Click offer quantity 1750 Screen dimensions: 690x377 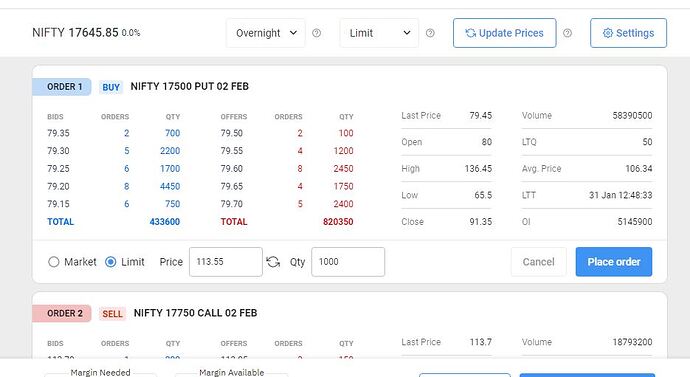click(343, 186)
